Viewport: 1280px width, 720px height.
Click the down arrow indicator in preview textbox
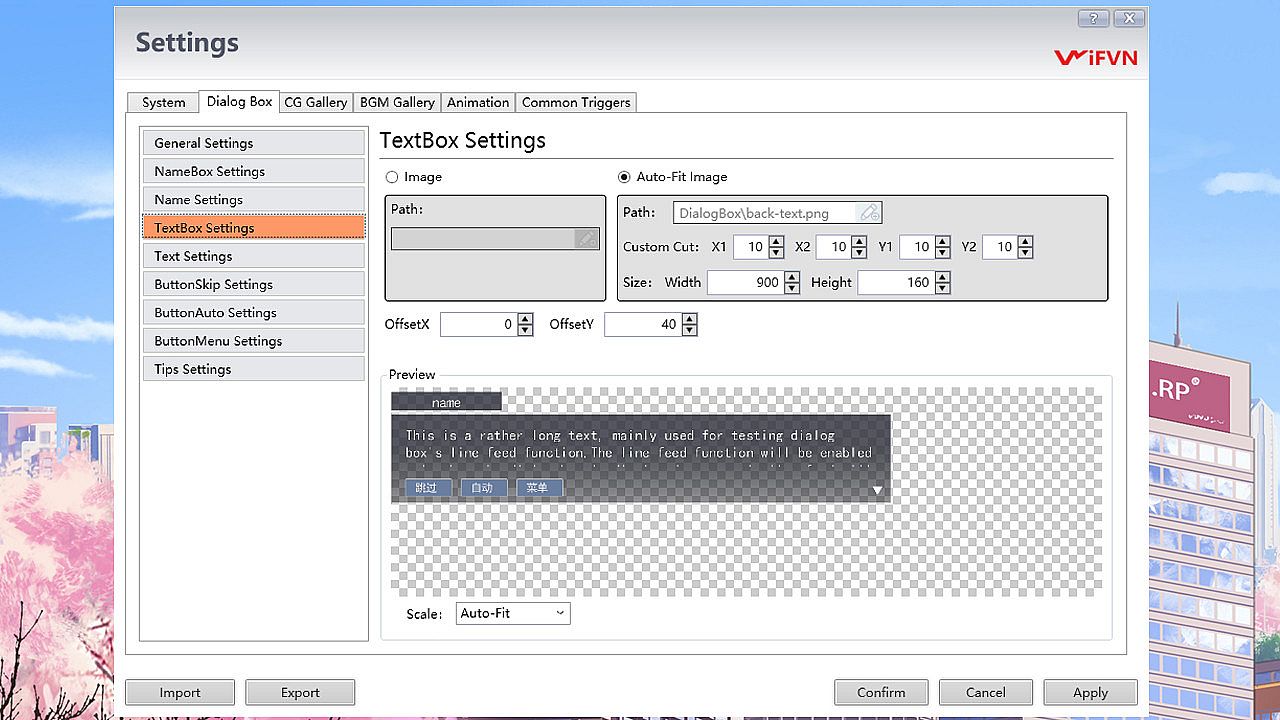[877, 490]
